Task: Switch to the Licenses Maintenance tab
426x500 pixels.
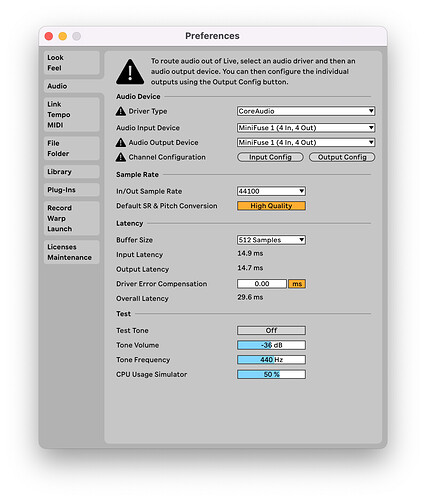Action: [x=71, y=252]
